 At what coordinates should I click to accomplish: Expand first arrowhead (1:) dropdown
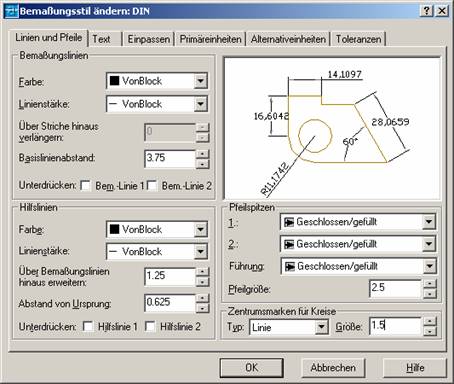click(429, 222)
